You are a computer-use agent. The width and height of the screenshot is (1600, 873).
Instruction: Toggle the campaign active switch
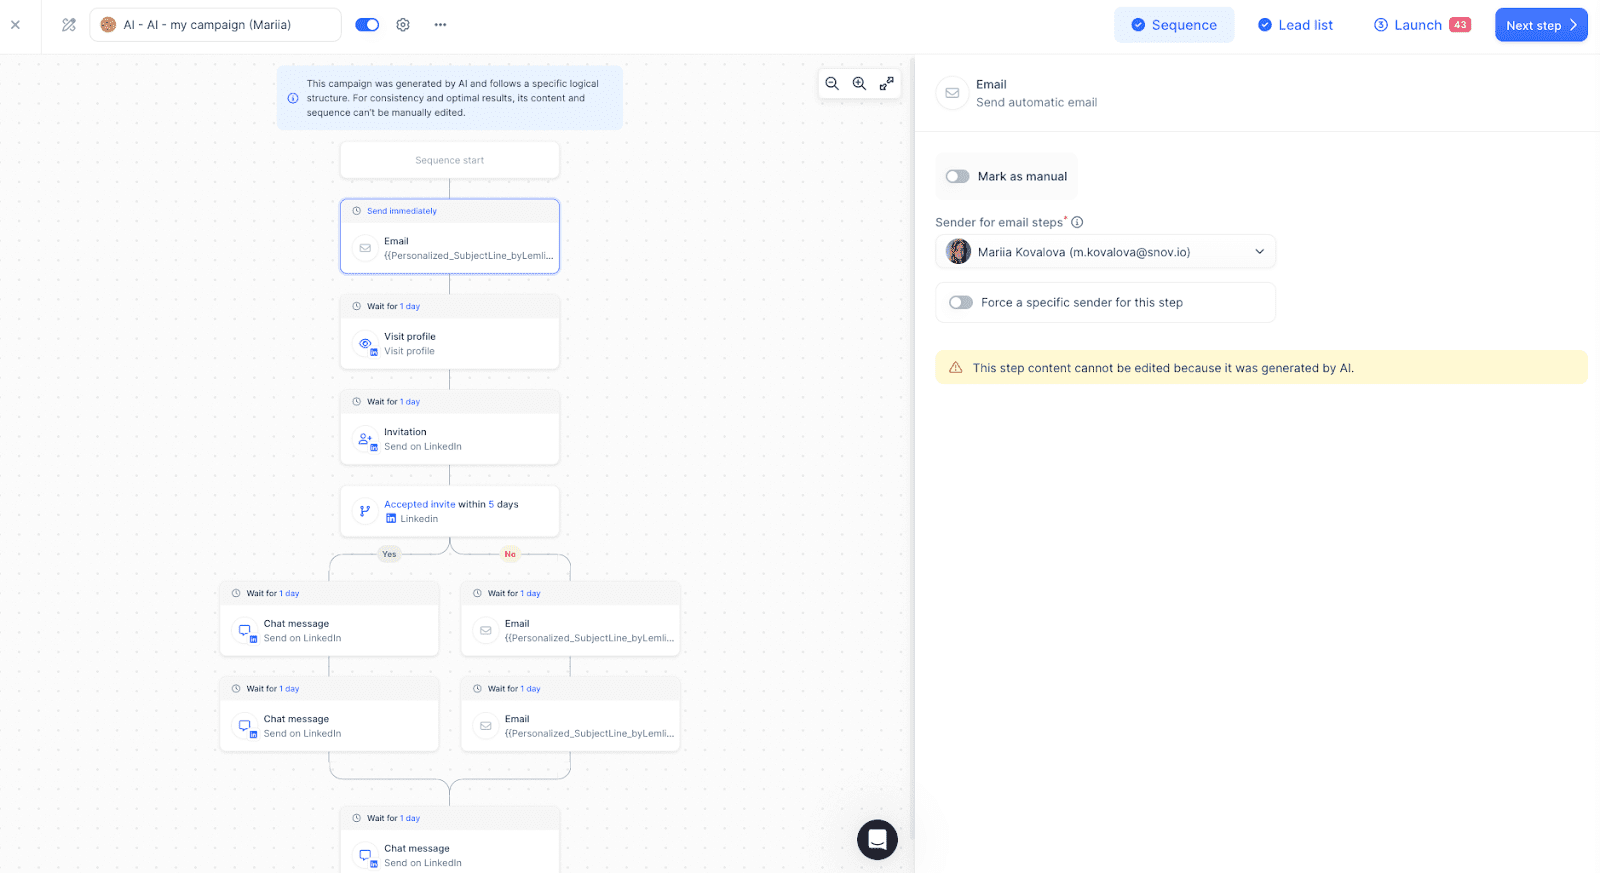(x=367, y=25)
